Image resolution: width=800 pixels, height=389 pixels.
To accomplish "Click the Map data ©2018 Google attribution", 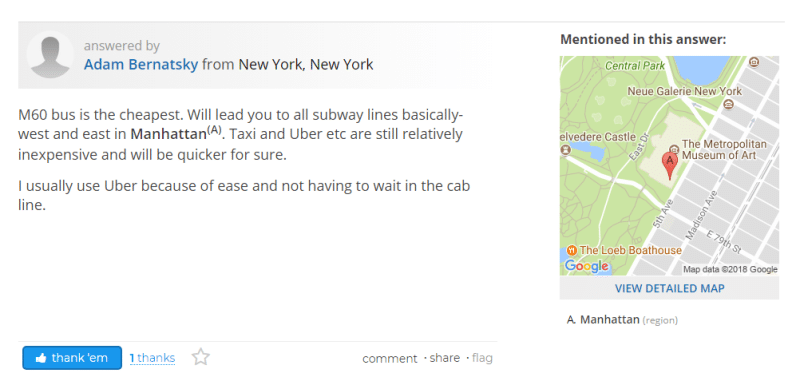I will (x=730, y=270).
